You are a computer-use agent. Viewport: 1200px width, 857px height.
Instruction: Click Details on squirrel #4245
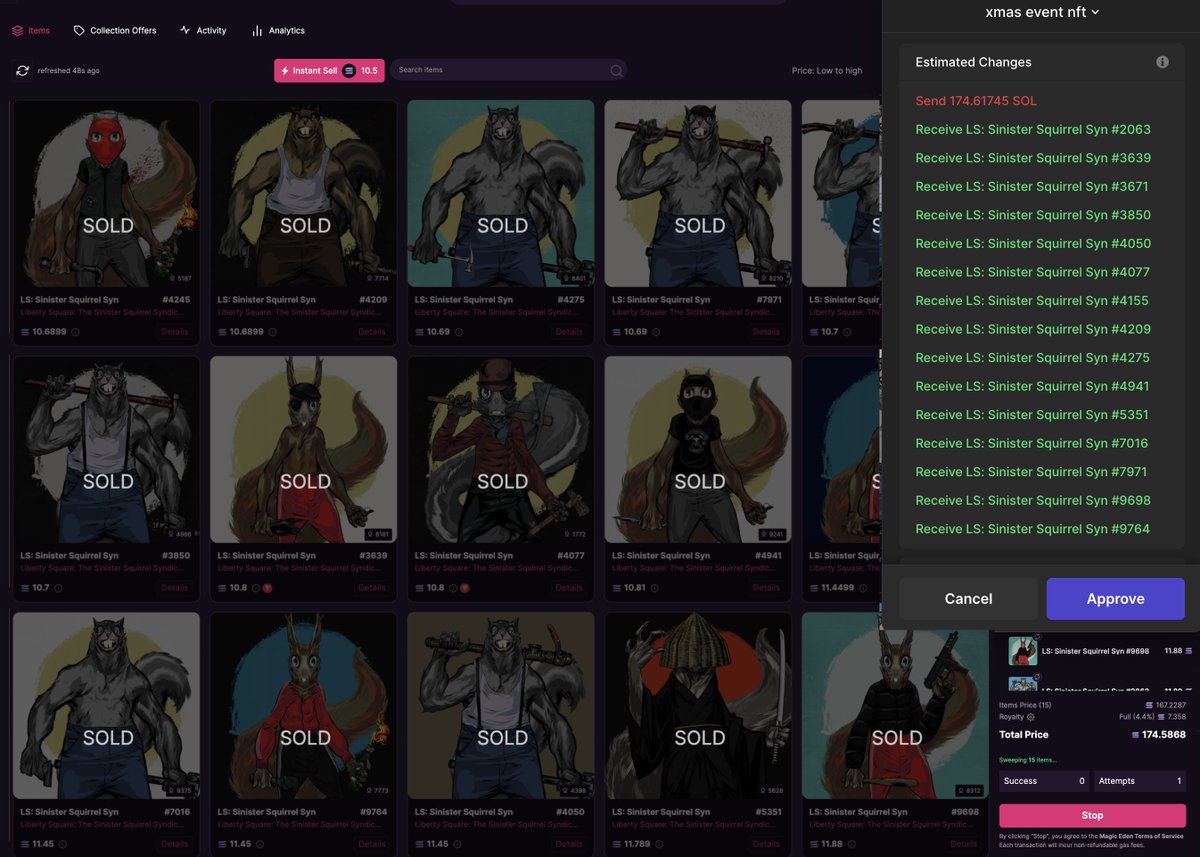click(x=174, y=332)
